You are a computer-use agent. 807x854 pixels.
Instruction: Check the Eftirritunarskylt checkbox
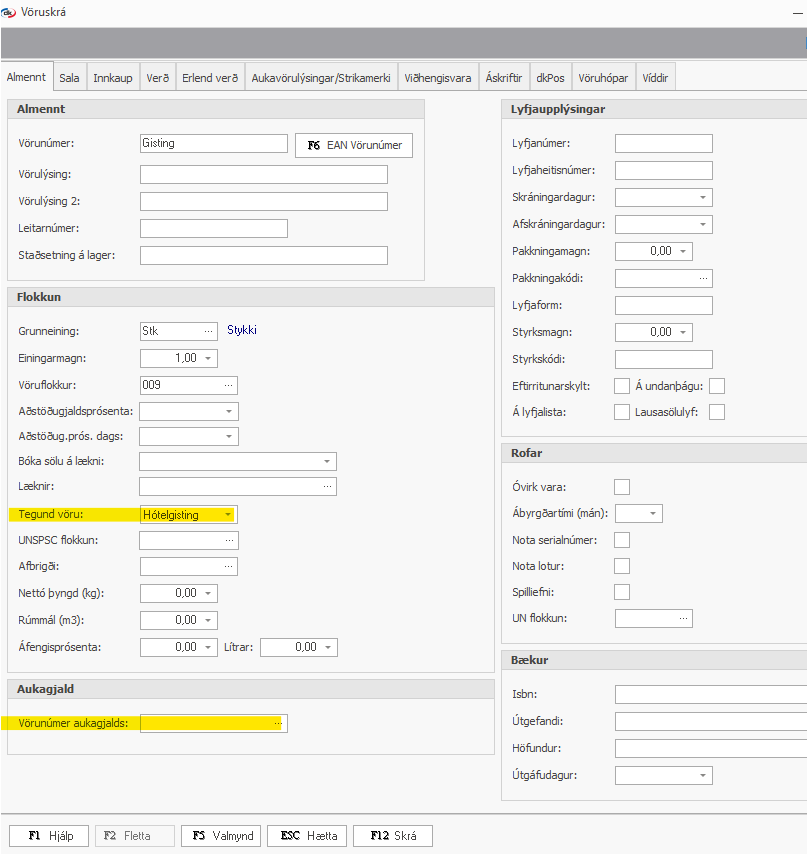pyautogui.click(x=622, y=386)
